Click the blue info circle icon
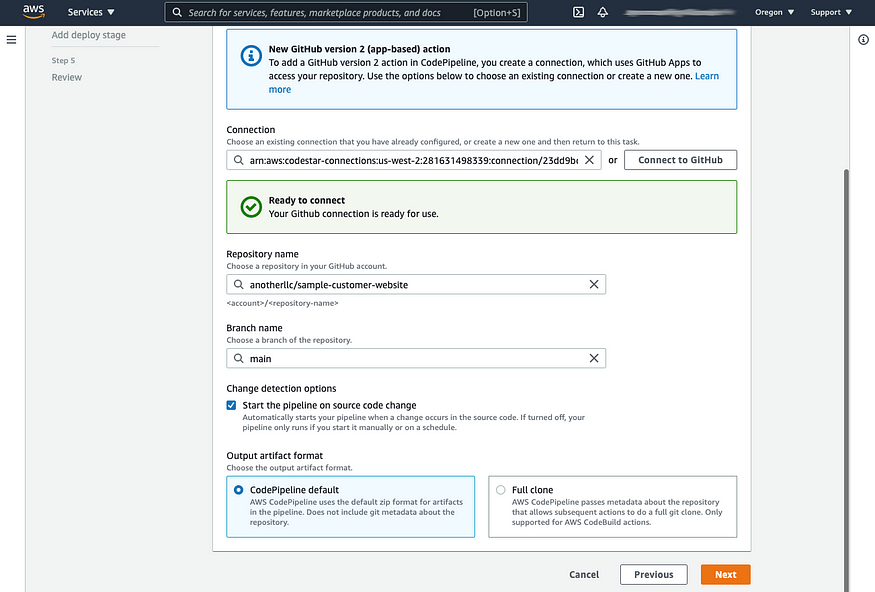875x592 pixels. 251,56
